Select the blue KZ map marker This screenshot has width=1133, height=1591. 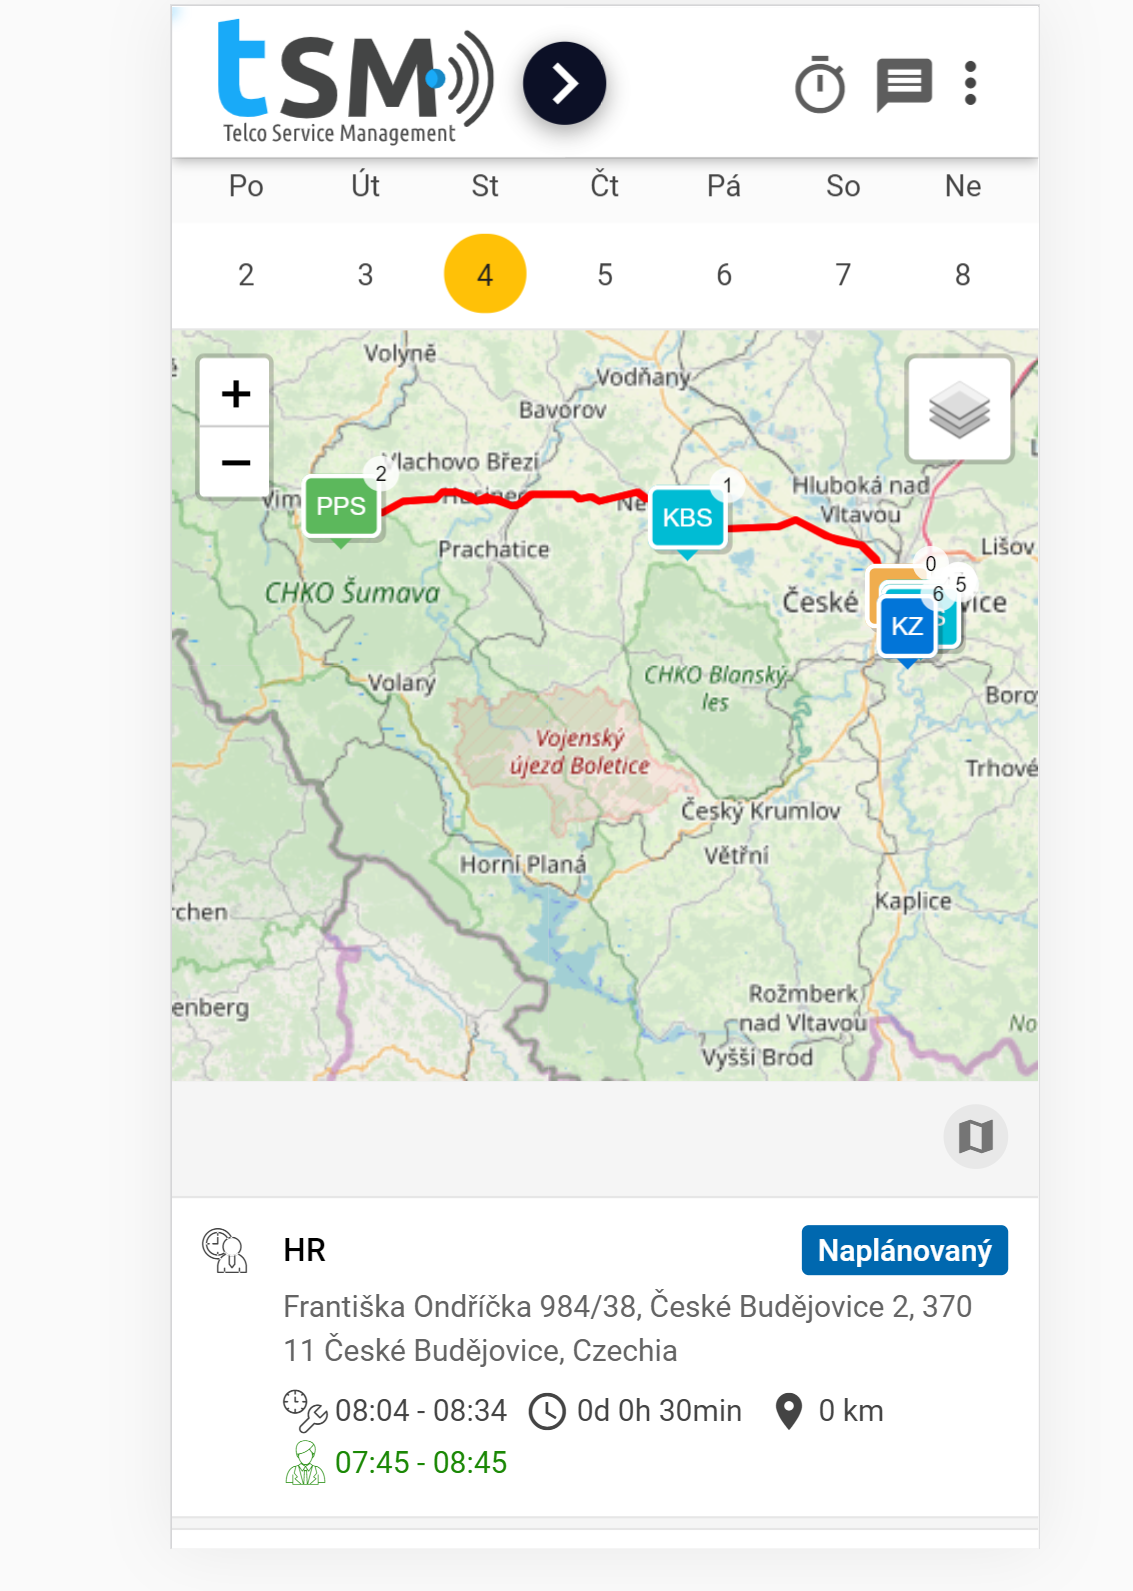click(x=906, y=627)
